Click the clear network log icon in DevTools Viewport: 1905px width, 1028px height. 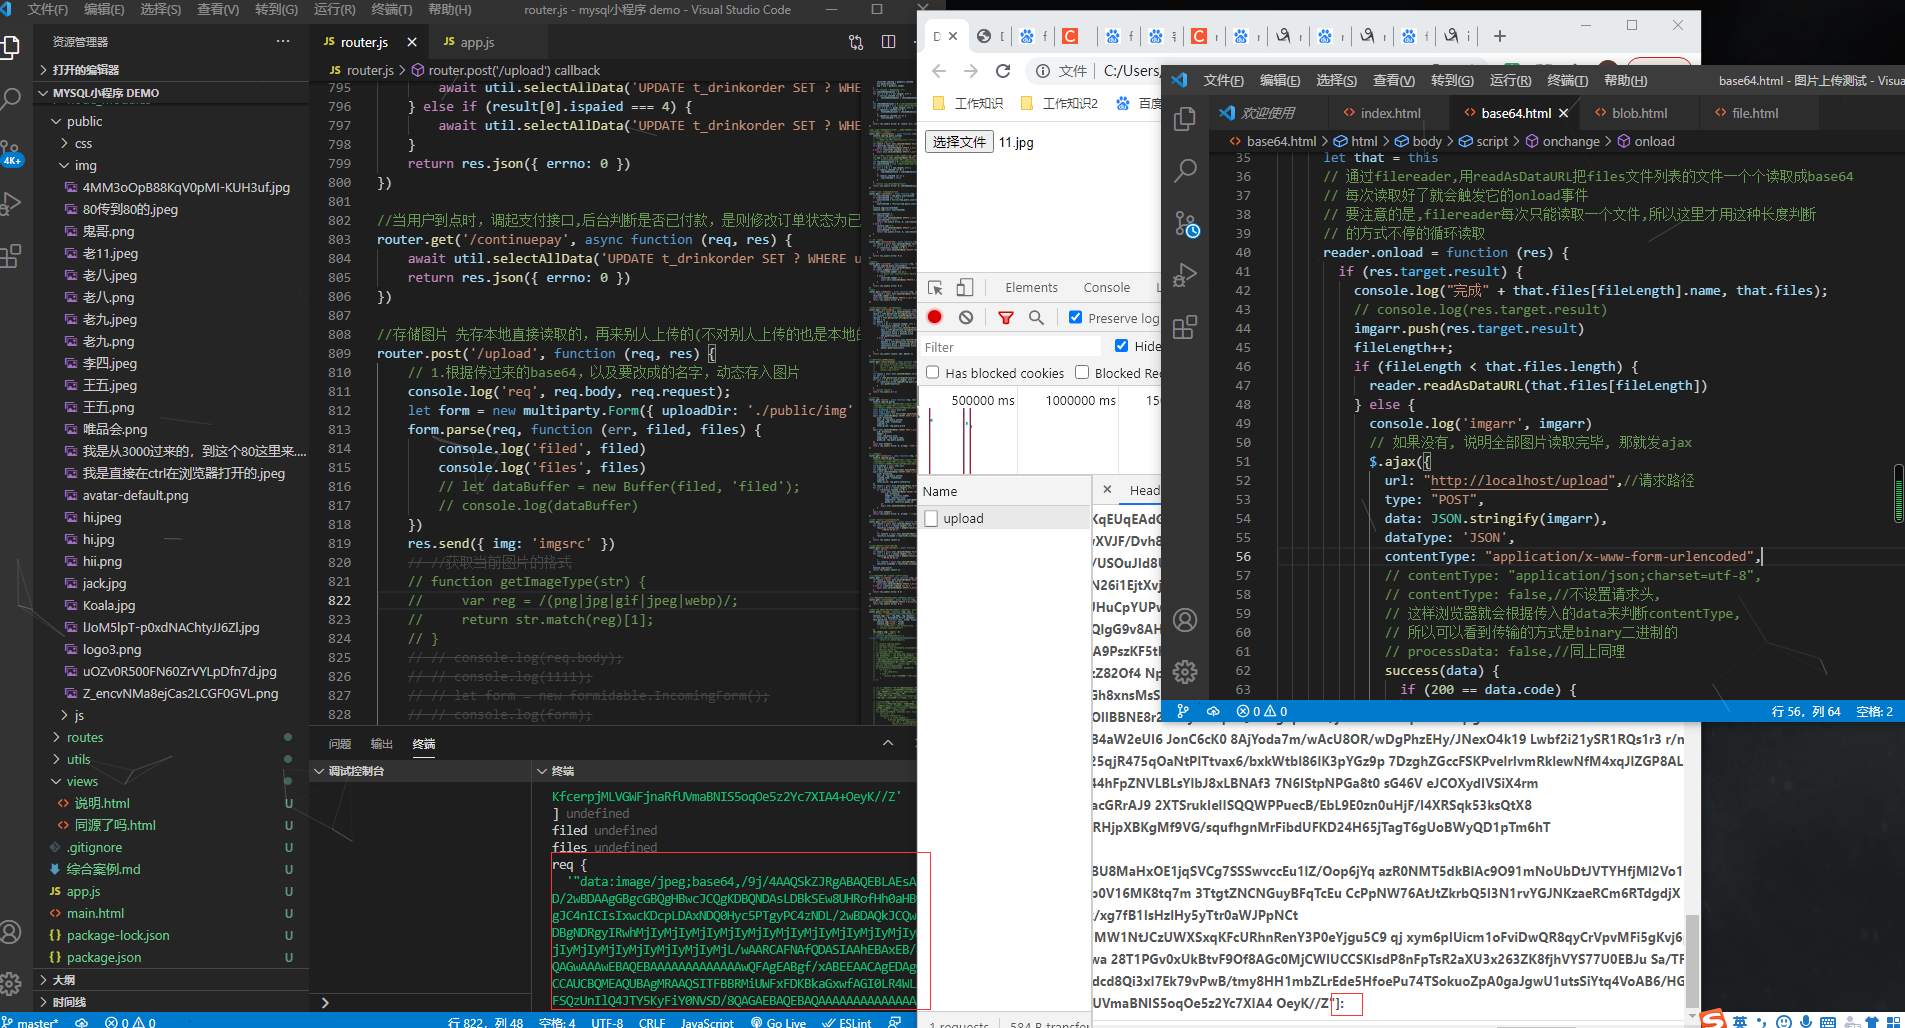point(964,317)
